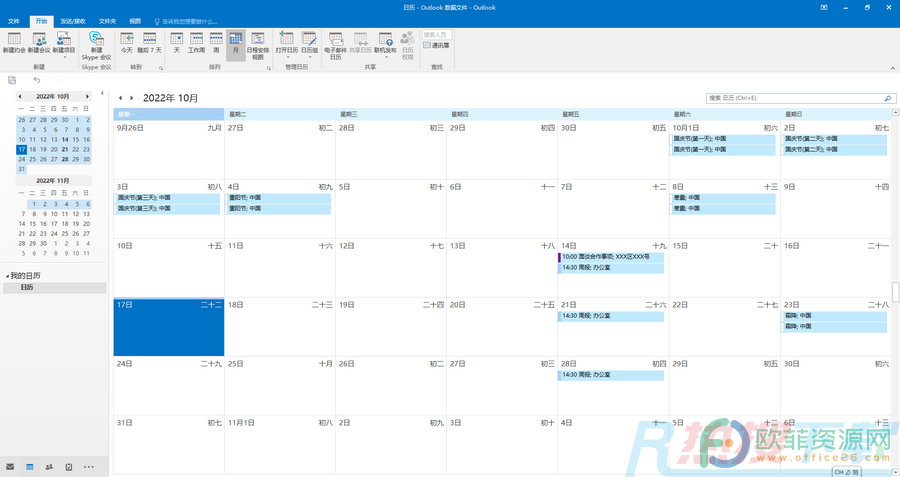This screenshot has width=900, height=477.
Task: Go to the next month in the main calendar
Action: pos(131,98)
